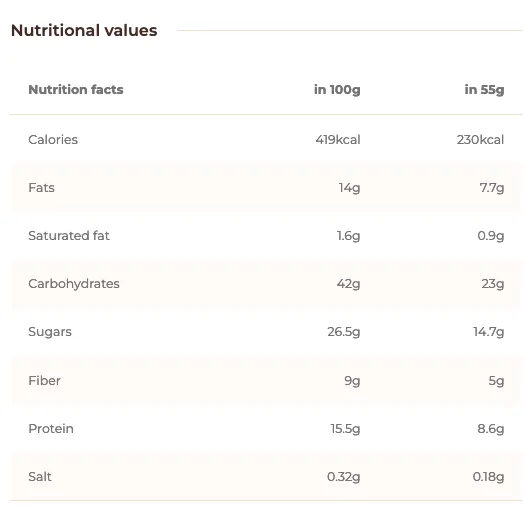The height and width of the screenshot is (524, 524).
Task: Click the 42g carbohydrates value
Action: click(348, 284)
